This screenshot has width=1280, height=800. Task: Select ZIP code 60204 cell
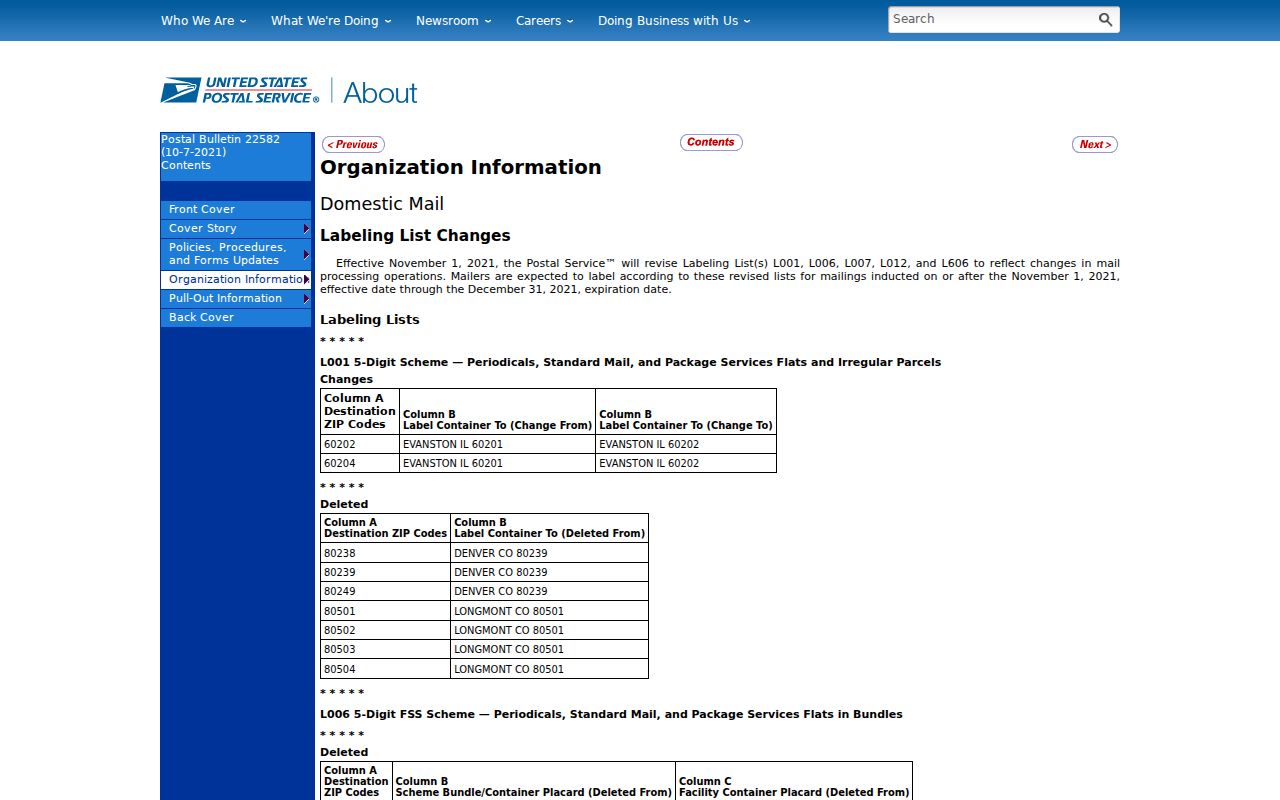coord(360,463)
